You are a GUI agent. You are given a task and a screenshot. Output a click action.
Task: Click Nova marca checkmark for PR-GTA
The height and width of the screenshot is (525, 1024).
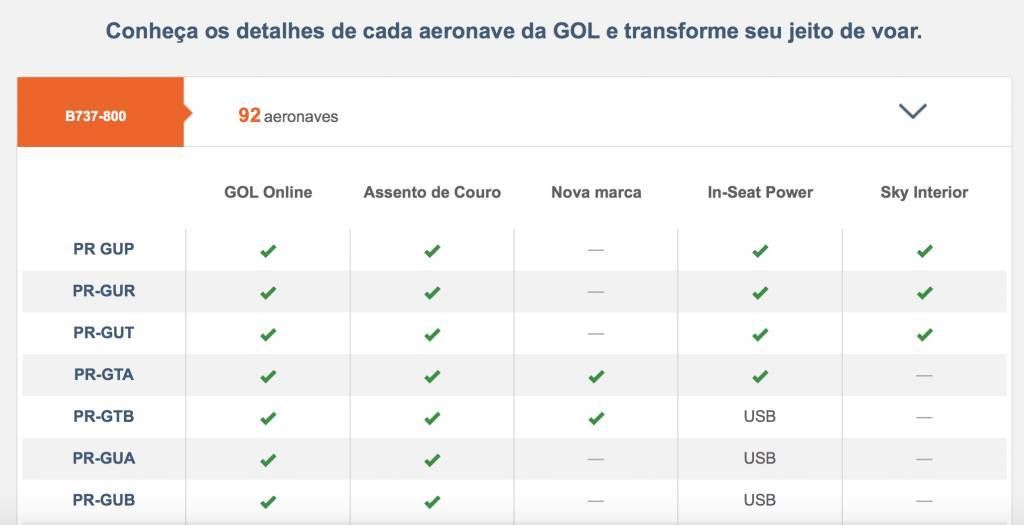596,376
